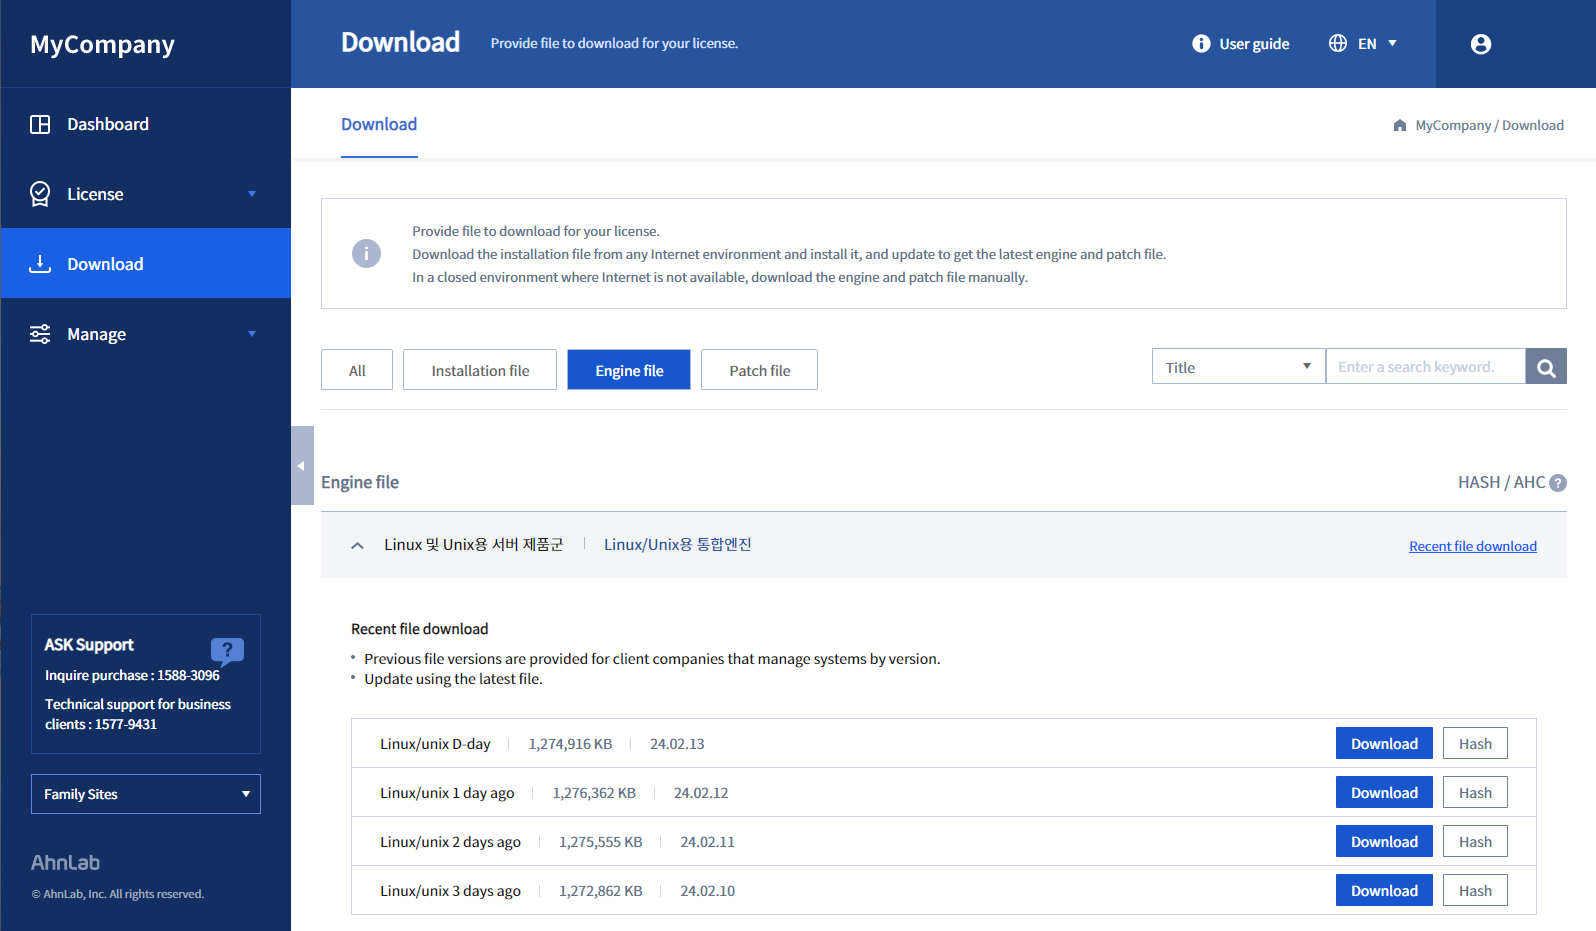Open the user account profile icon
This screenshot has height=931, width=1596.
[x=1481, y=44]
